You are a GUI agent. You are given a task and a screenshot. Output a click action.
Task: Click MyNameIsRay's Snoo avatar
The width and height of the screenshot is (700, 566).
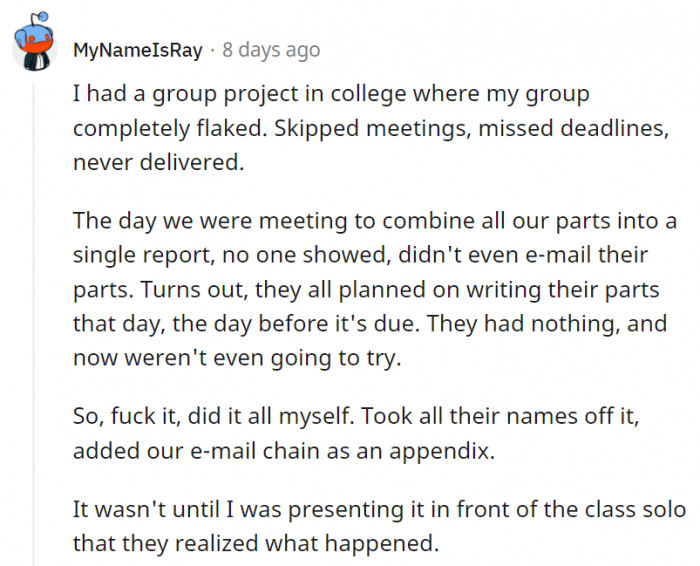click(x=32, y=42)
